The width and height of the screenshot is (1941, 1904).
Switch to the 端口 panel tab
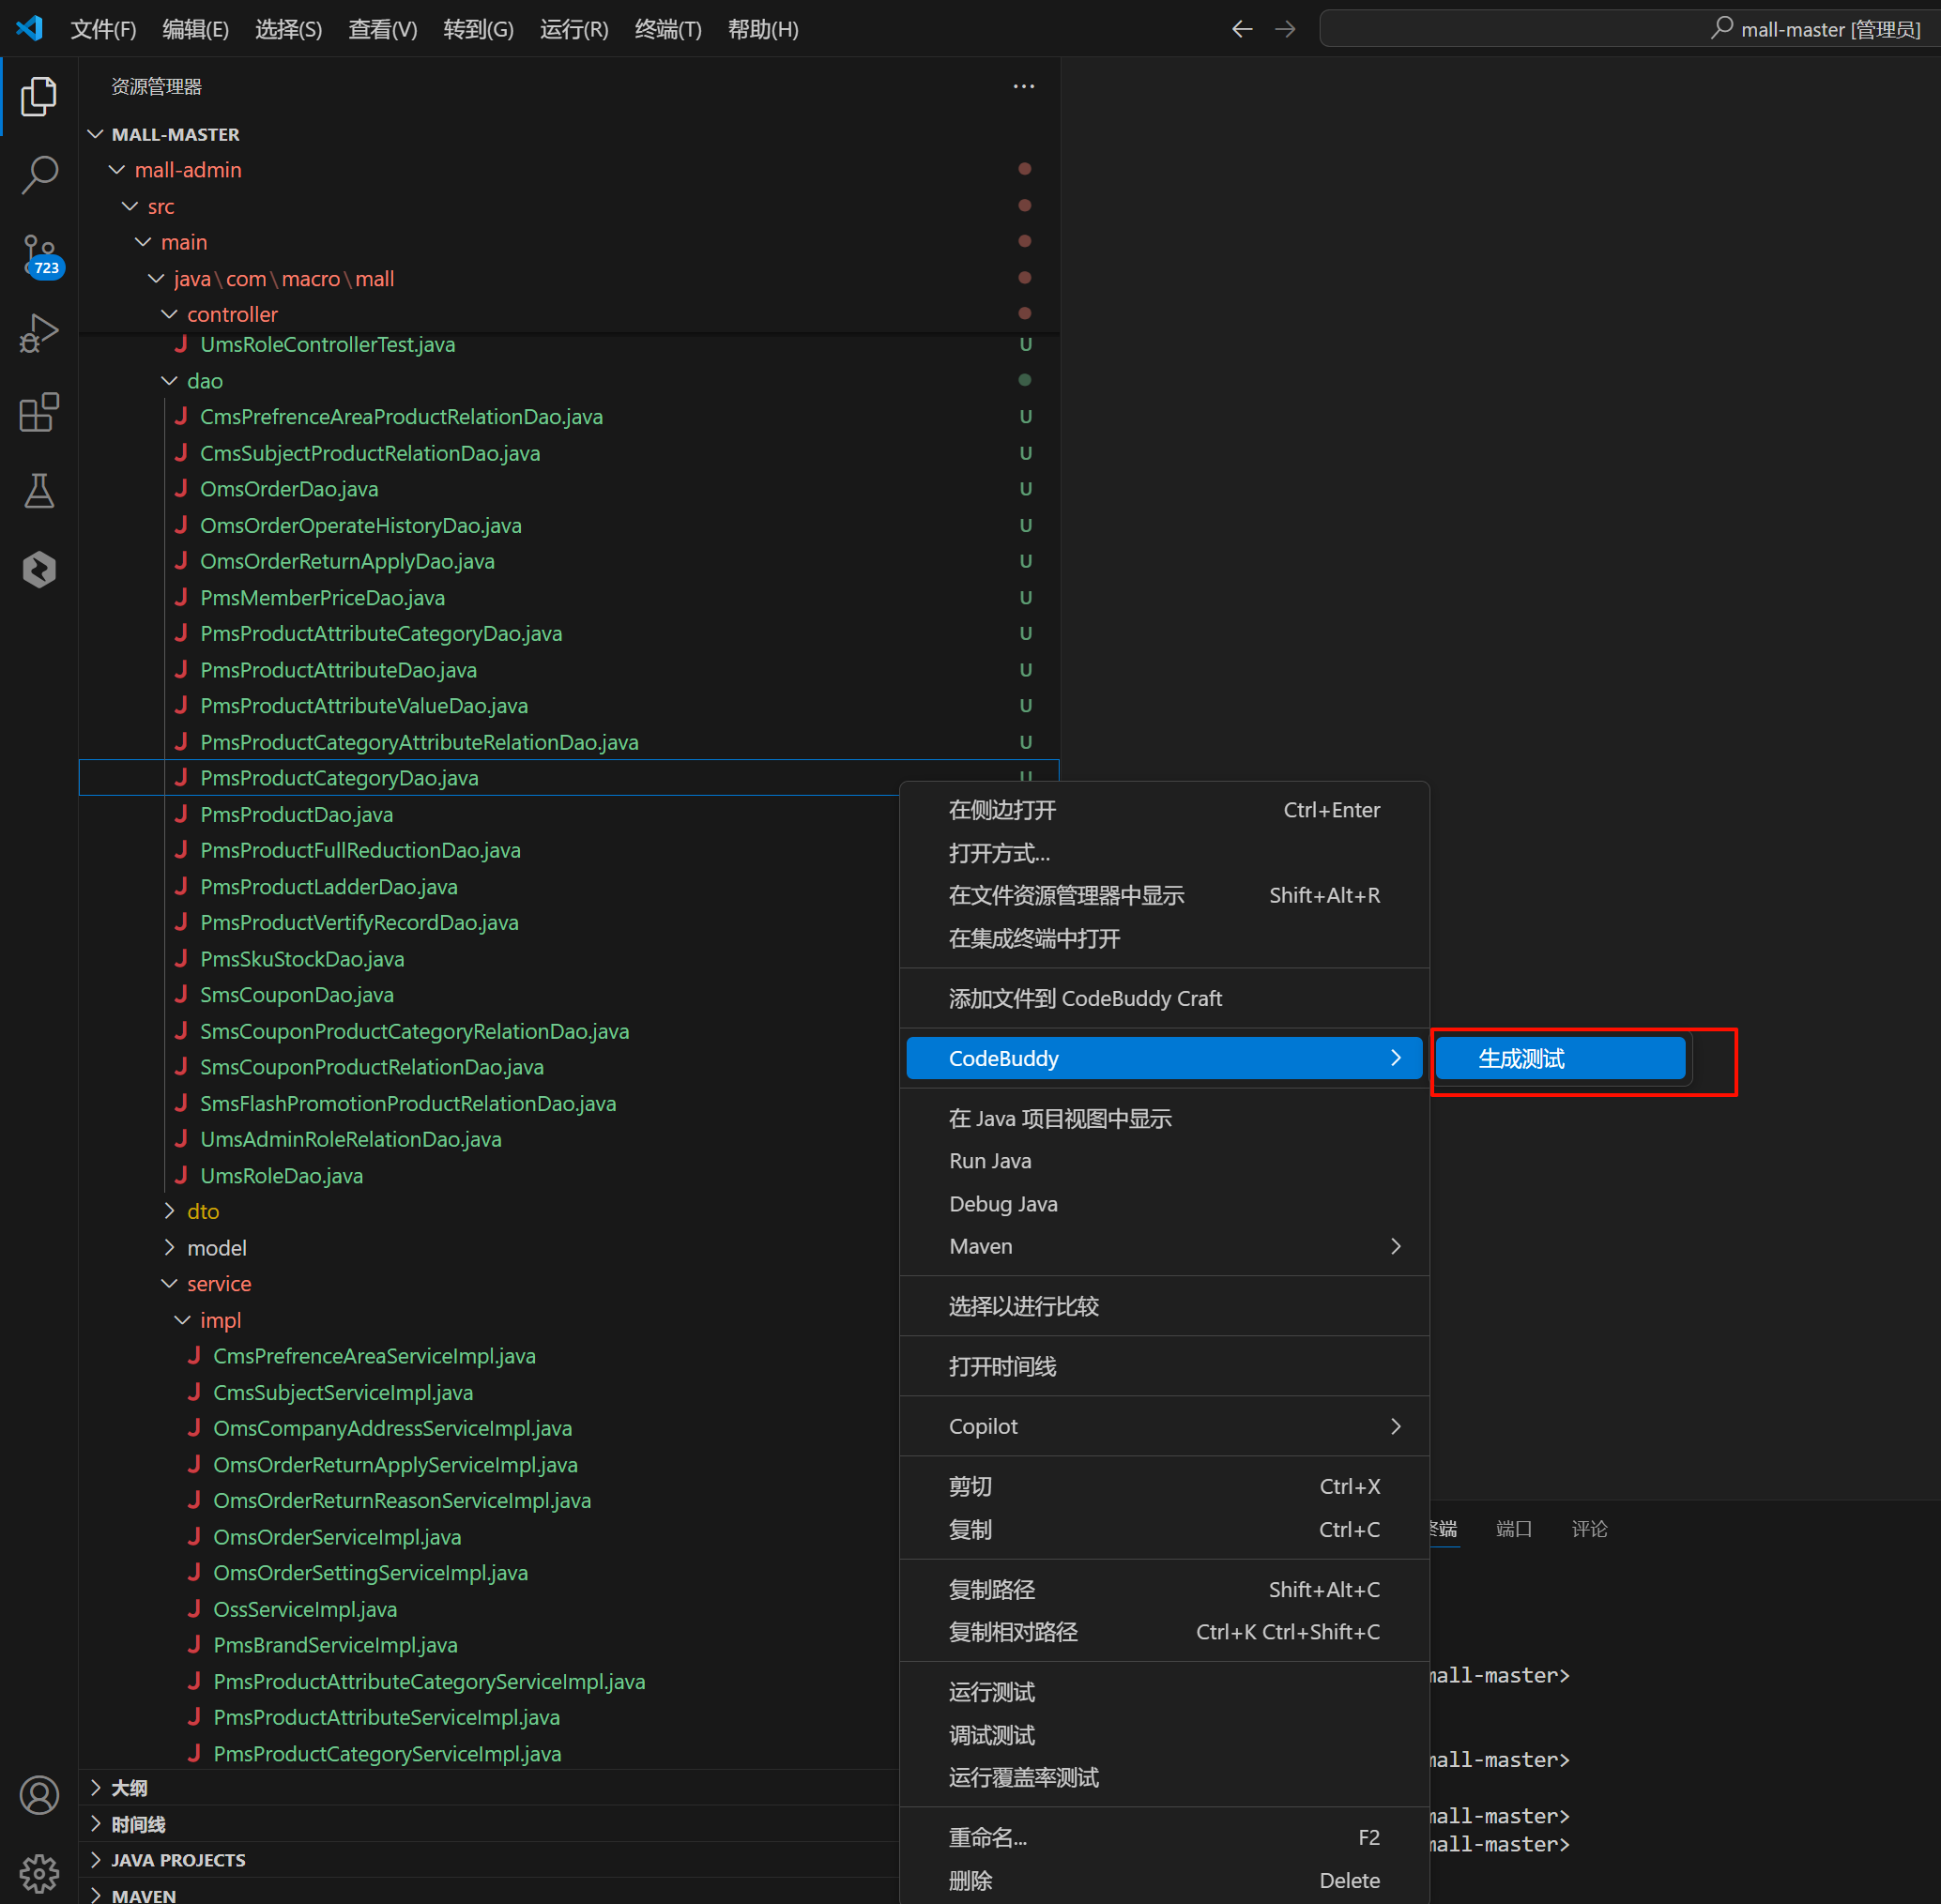click(1513, 1528)
